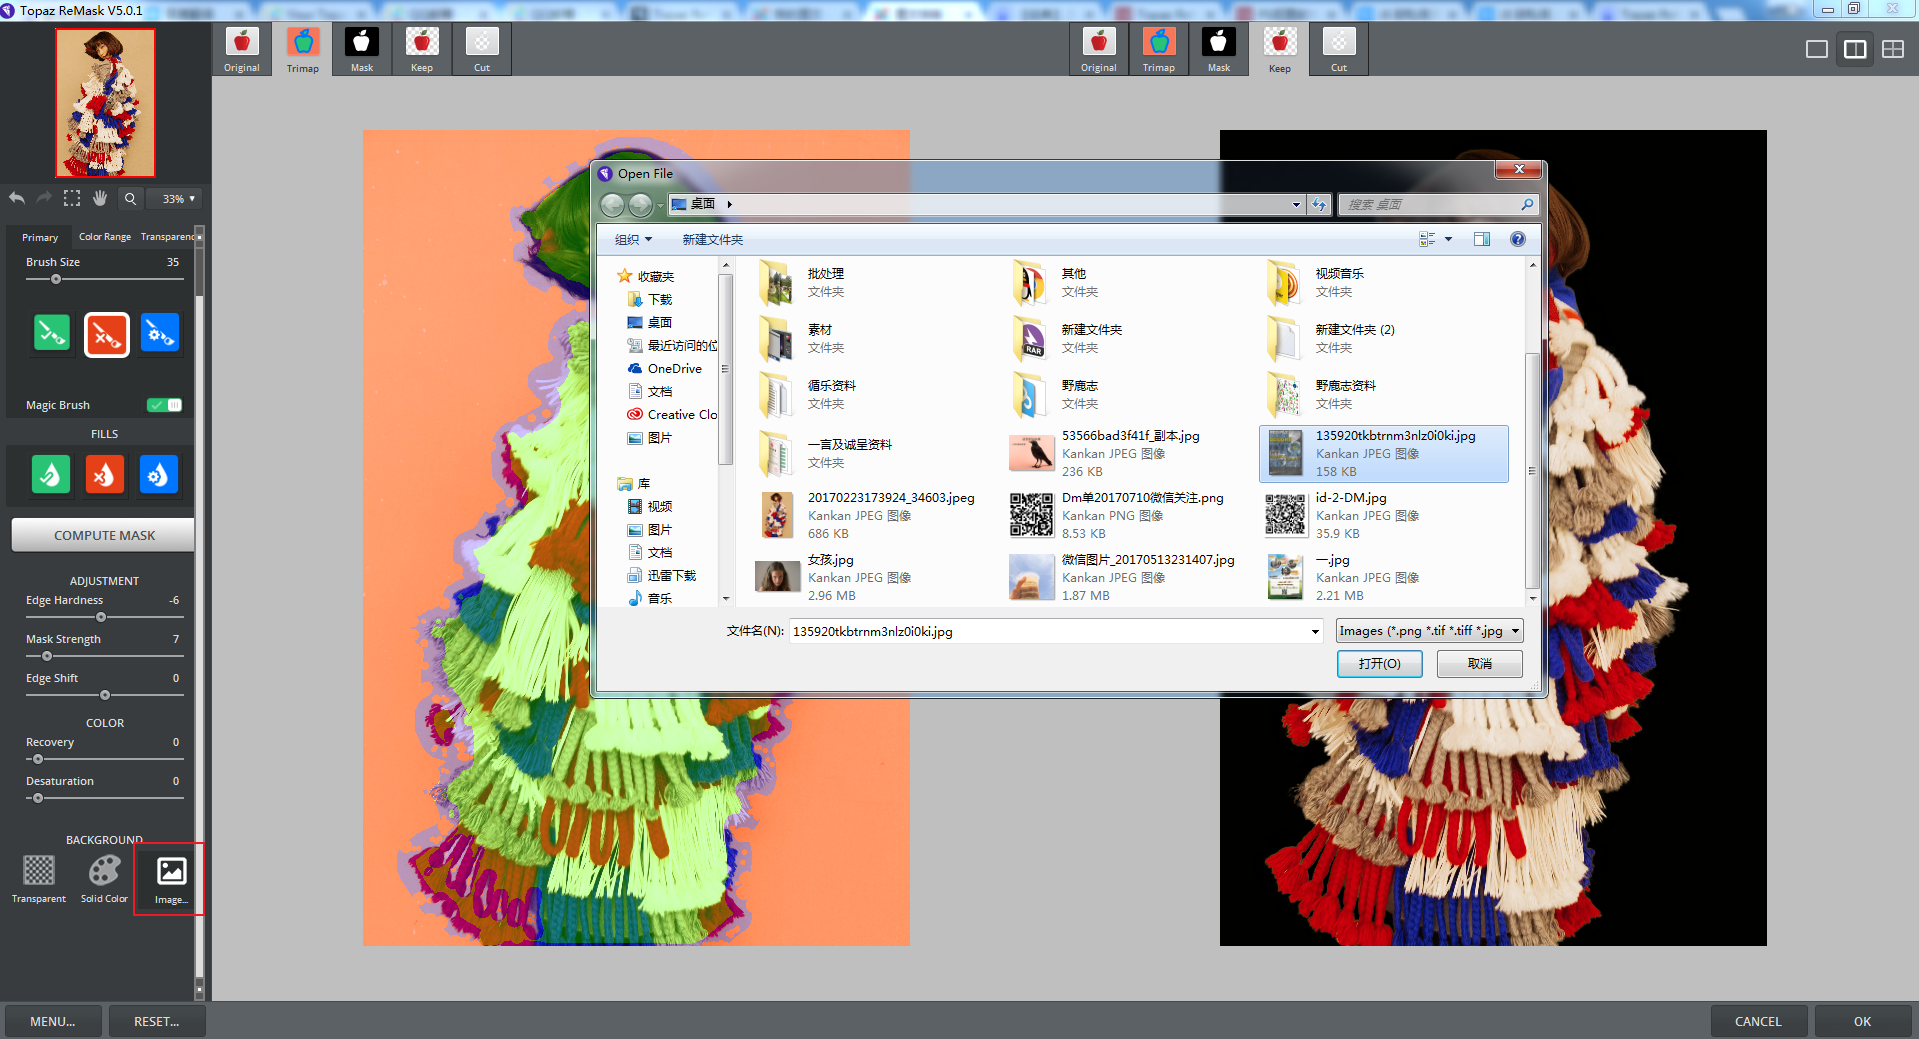Show Original view in left pane
The height and width of the screenshot is (1039, 1919).
242,49
